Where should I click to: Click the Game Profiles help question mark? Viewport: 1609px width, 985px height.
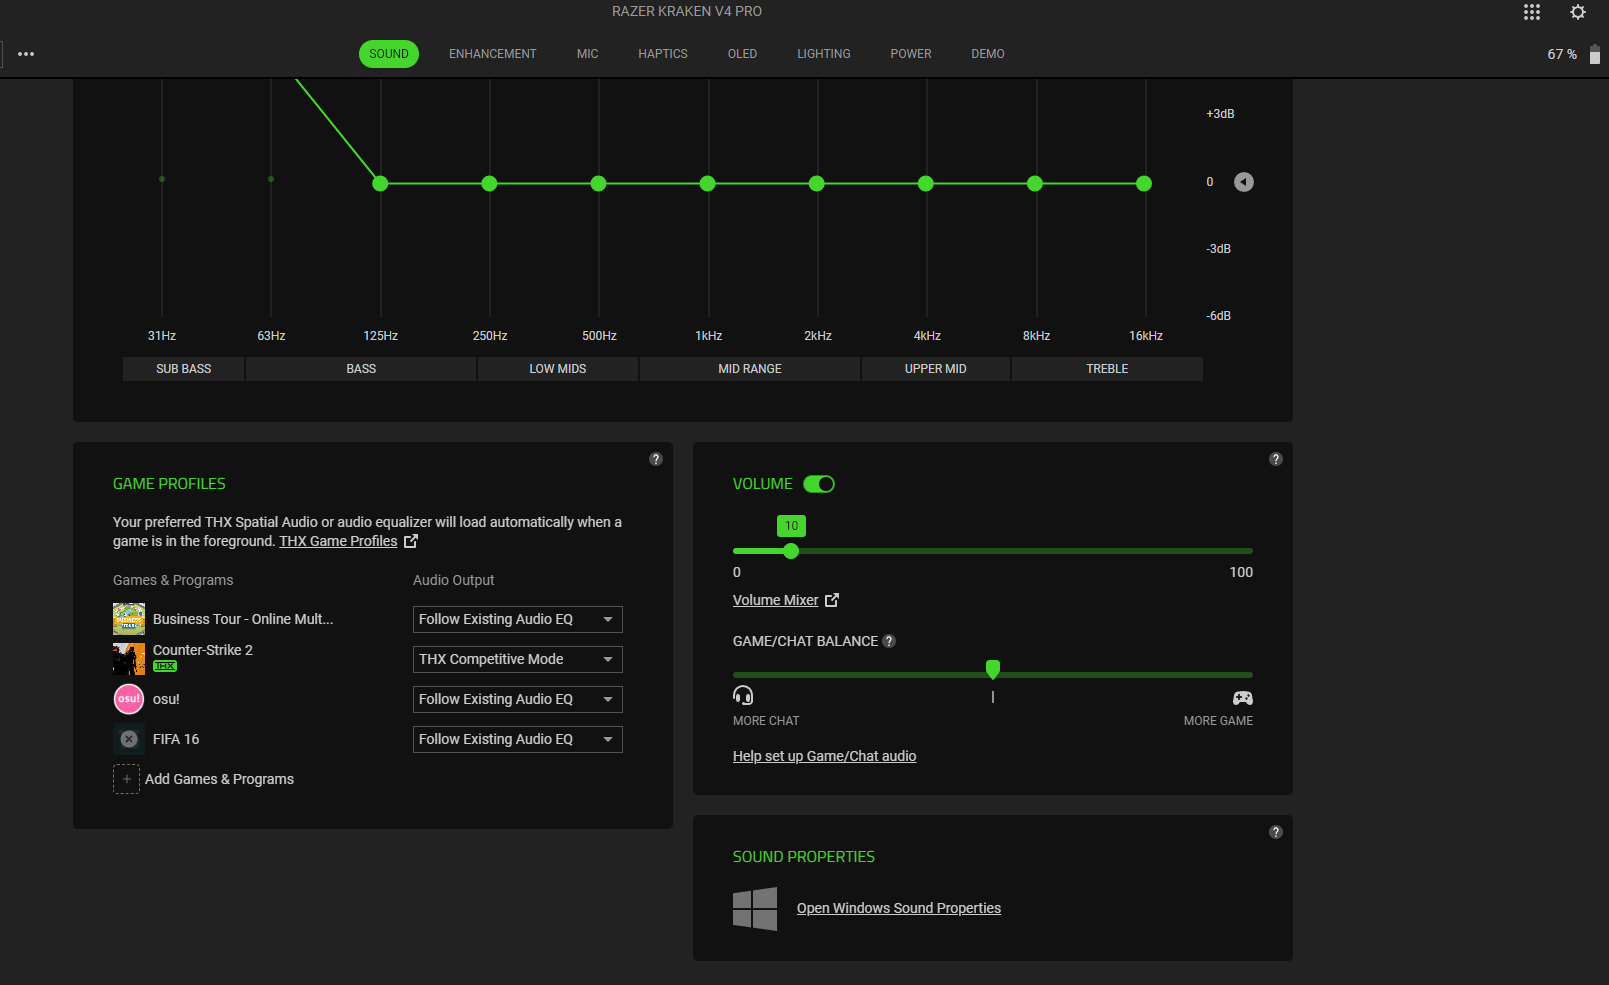(656, 459)
